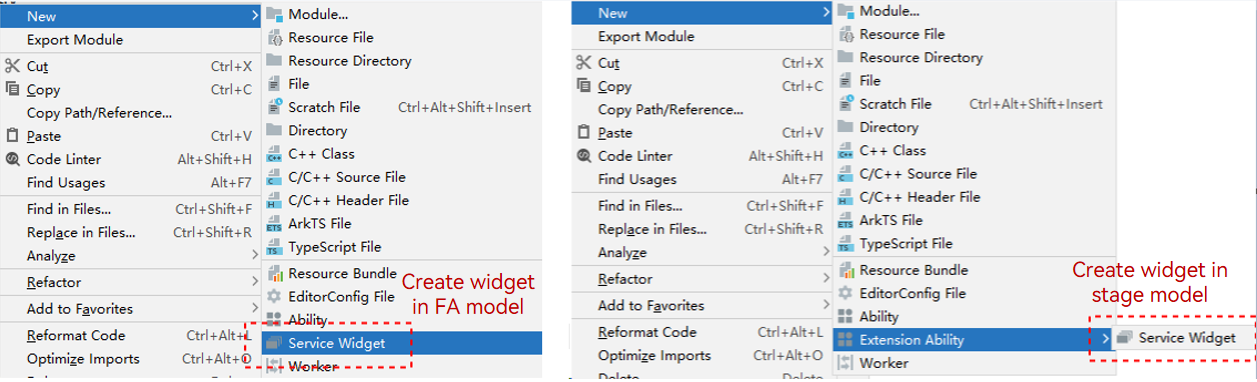This screenshot has height=382, width=1257.
Task: Expand Refactor submenu arrow in left-hand menu
Action: tap(256, 283)
